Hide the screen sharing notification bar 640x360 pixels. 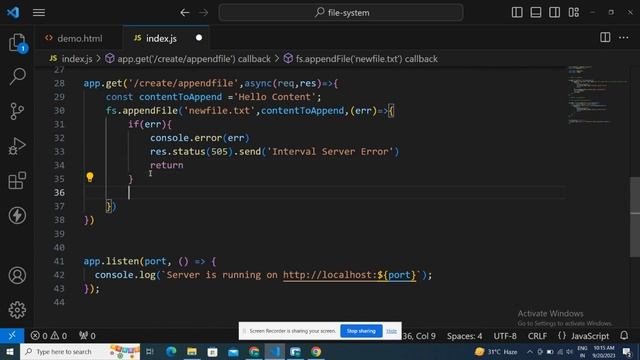point(391,331)
